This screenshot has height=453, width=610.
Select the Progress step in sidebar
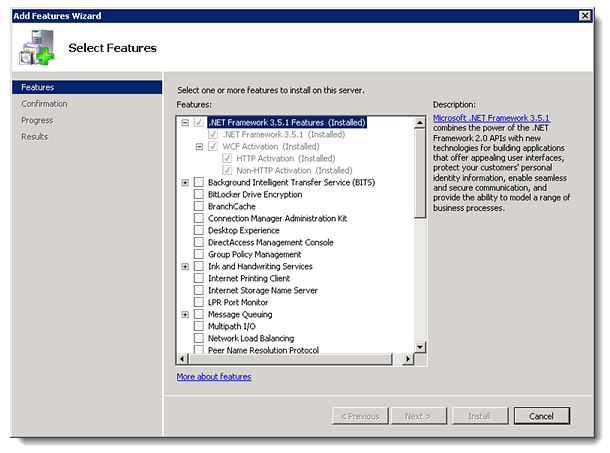click(37, 120)
